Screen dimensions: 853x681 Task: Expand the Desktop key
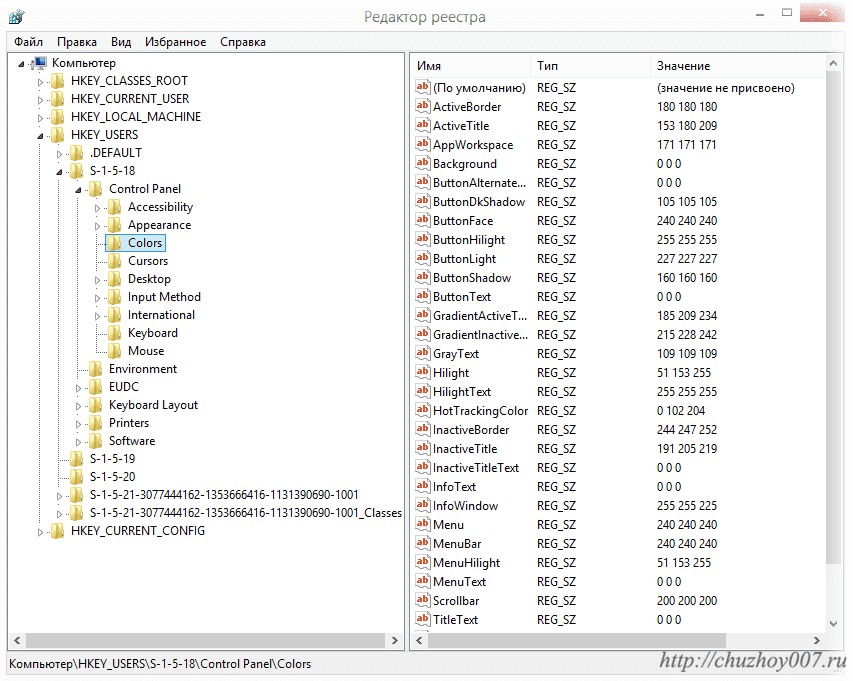pyautogui.click(x=97, y=280)
